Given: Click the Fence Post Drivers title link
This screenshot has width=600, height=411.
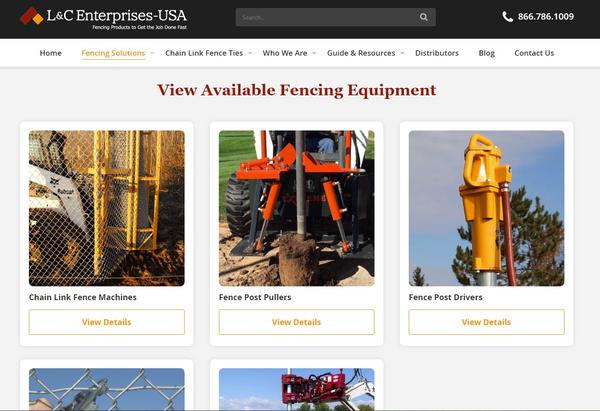Looking at the screenshot, I should pyautogui.click(x=445, y=297).
